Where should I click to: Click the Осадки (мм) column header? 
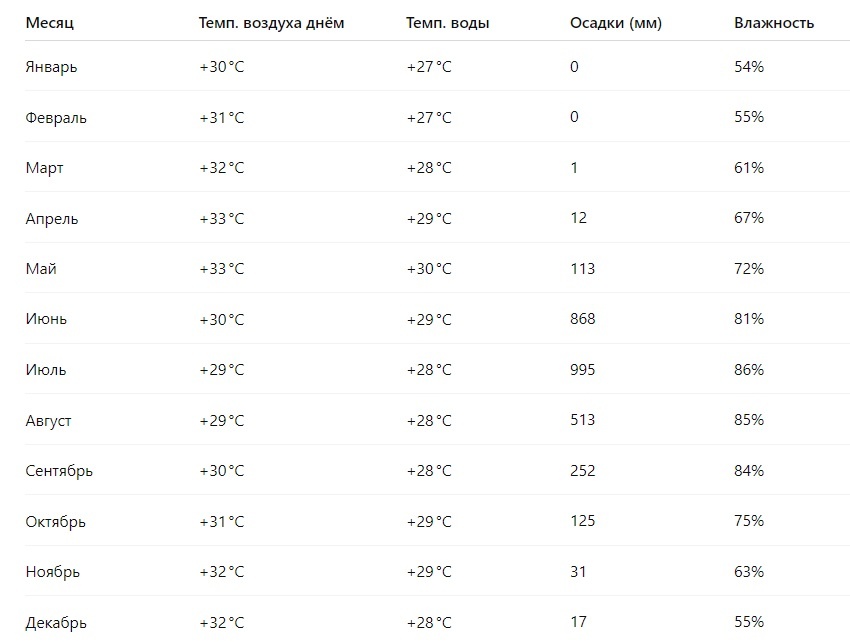[x=616, y=23]
